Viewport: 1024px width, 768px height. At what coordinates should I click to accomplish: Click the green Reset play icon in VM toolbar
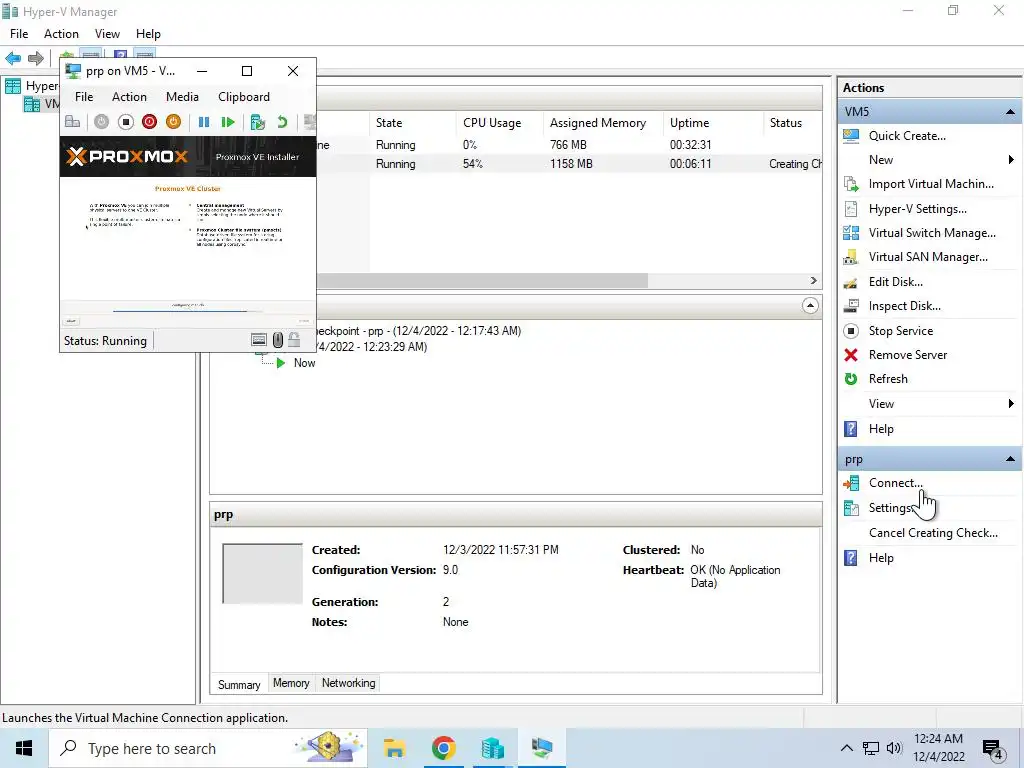pos(227,122)
